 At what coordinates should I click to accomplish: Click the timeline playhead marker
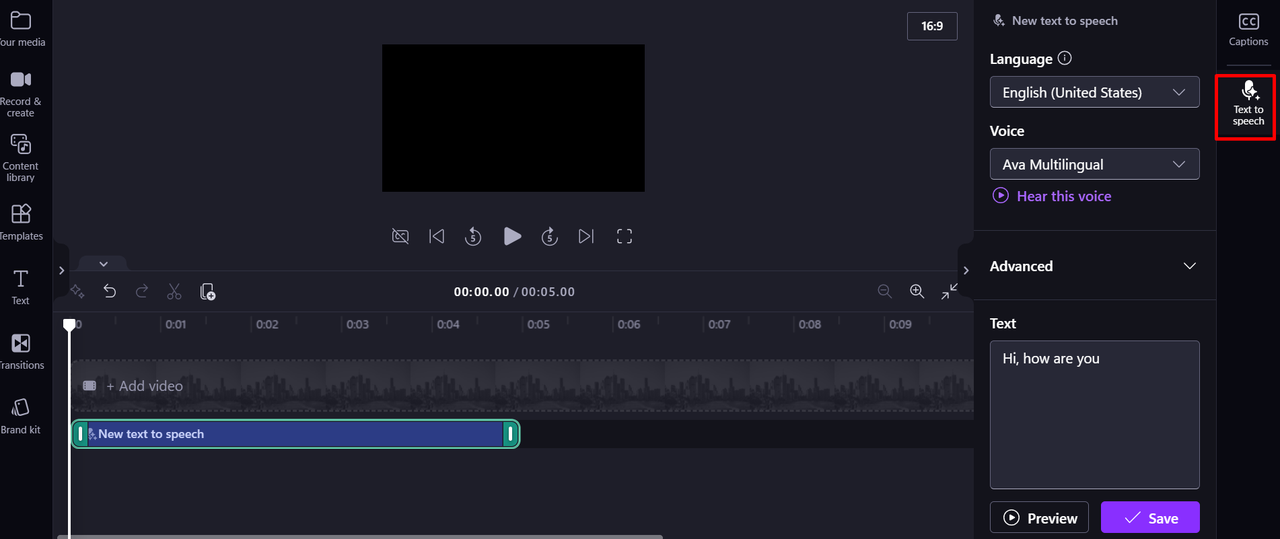point(69,325)
